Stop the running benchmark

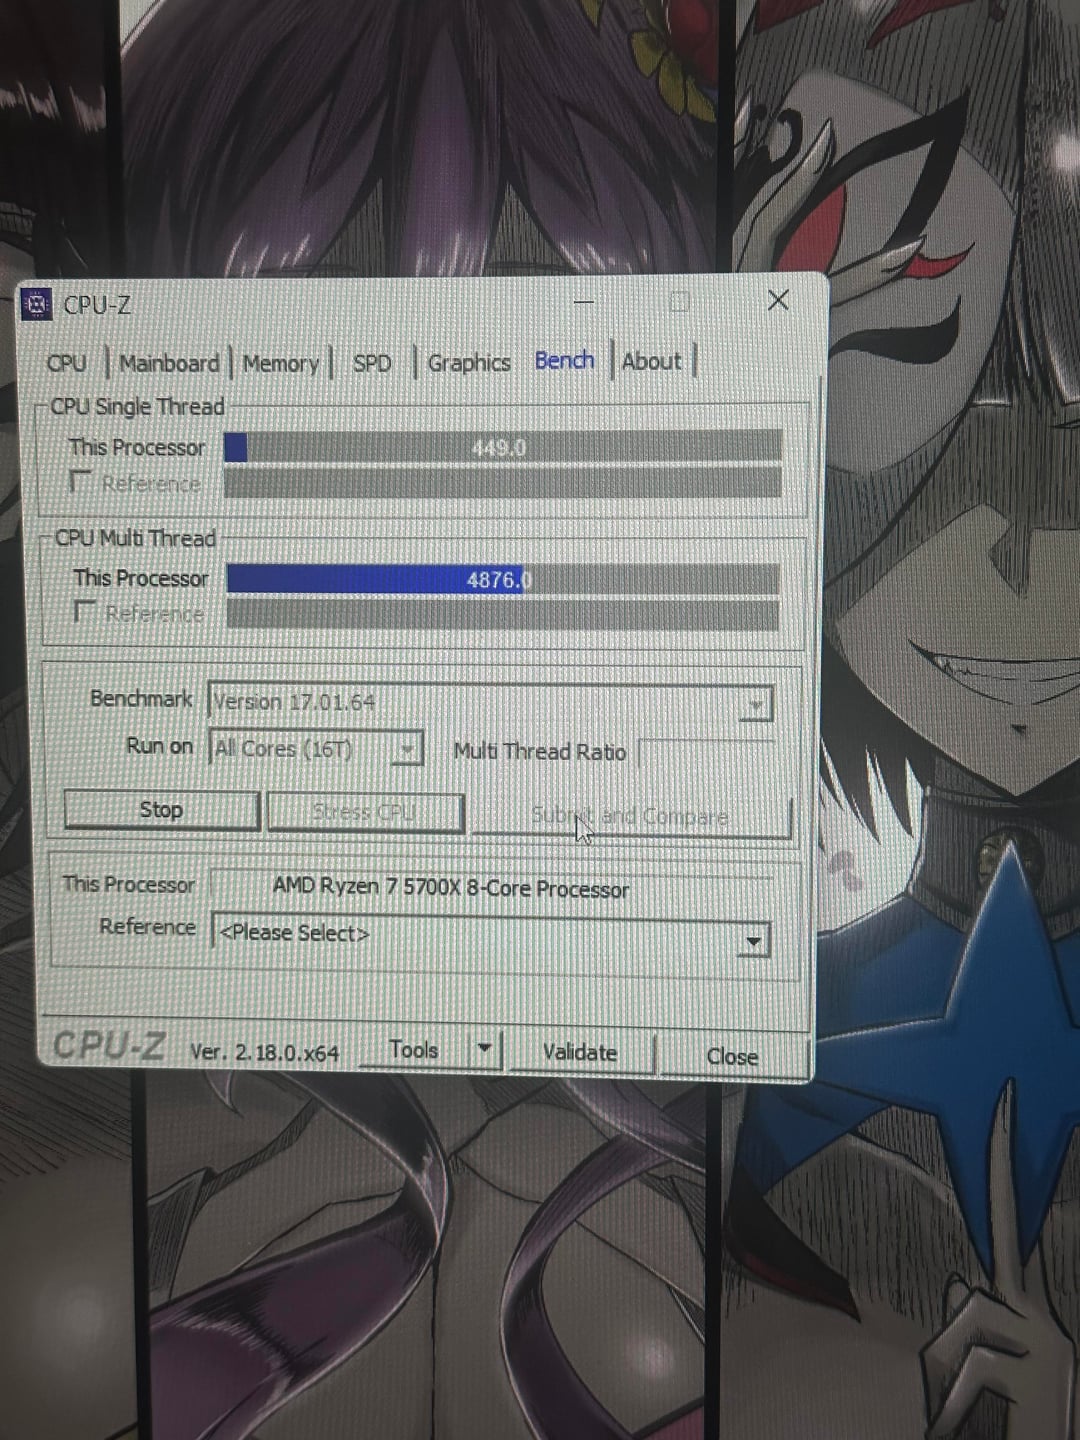(x=162, y=810)
